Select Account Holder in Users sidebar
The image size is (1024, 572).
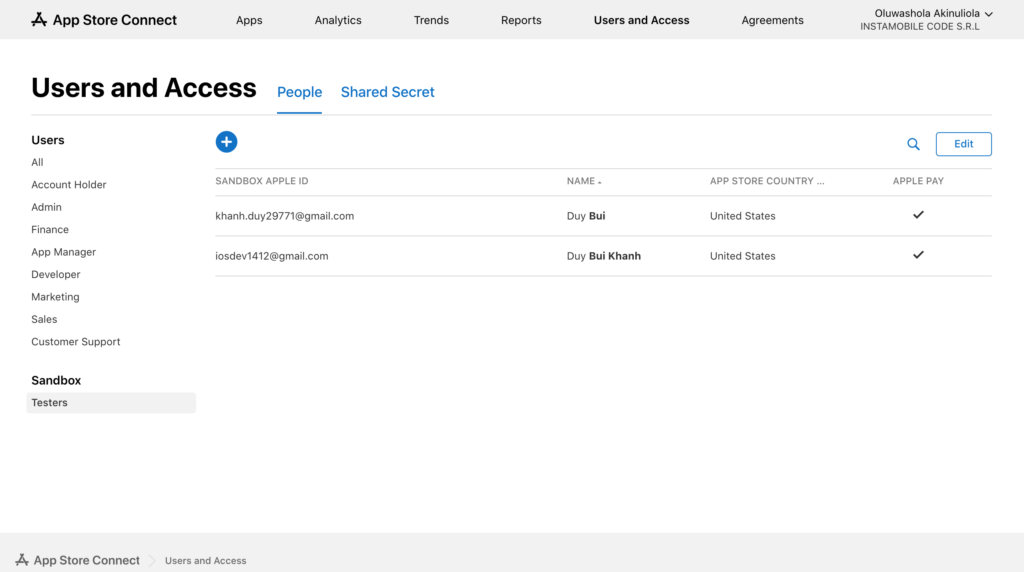click(x=69, y=185)
